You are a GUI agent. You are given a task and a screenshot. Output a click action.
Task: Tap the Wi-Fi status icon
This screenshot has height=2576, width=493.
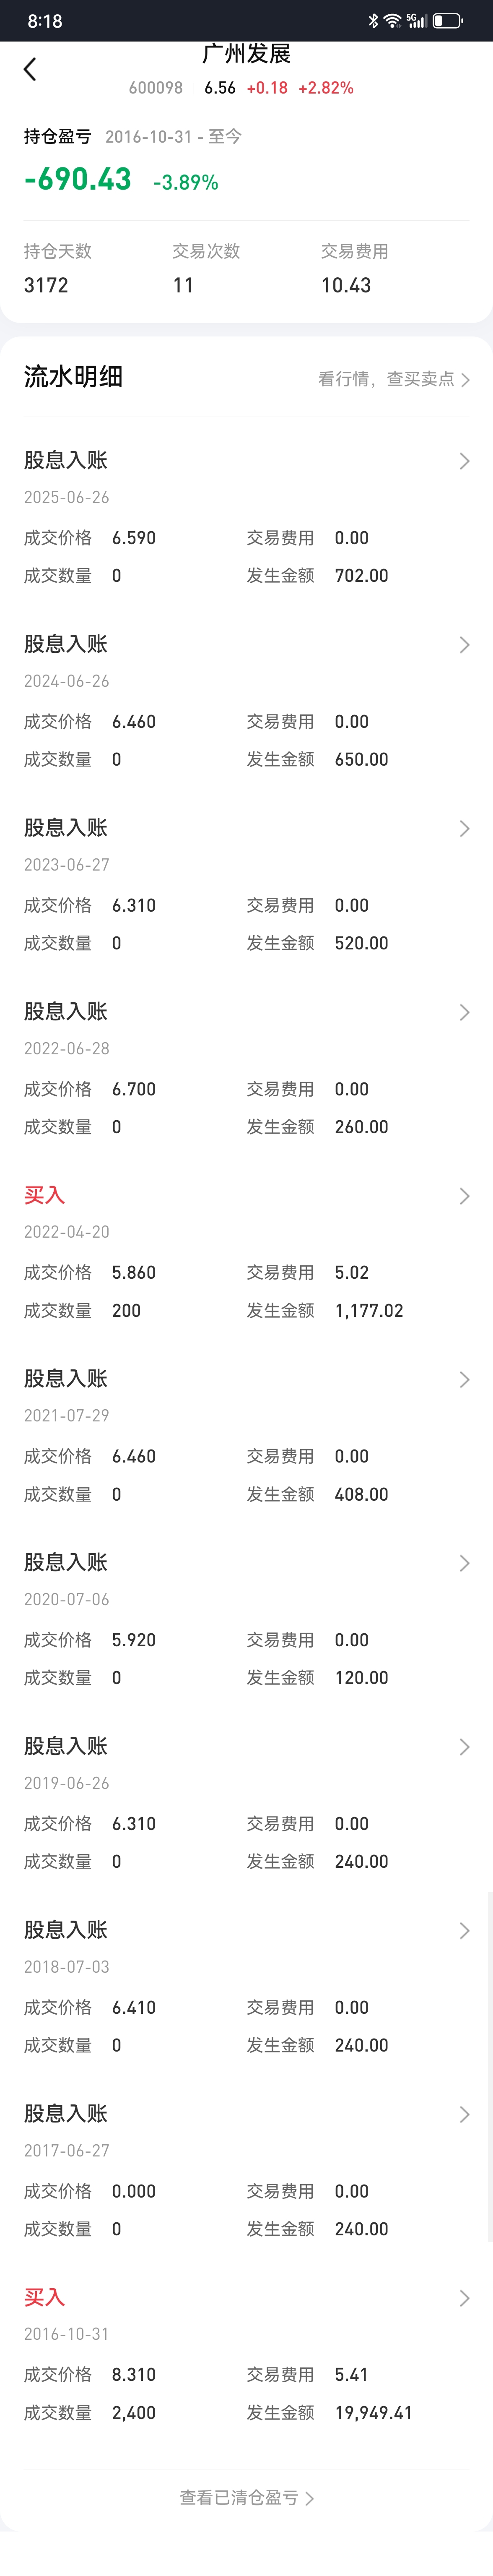coord(392,20)
